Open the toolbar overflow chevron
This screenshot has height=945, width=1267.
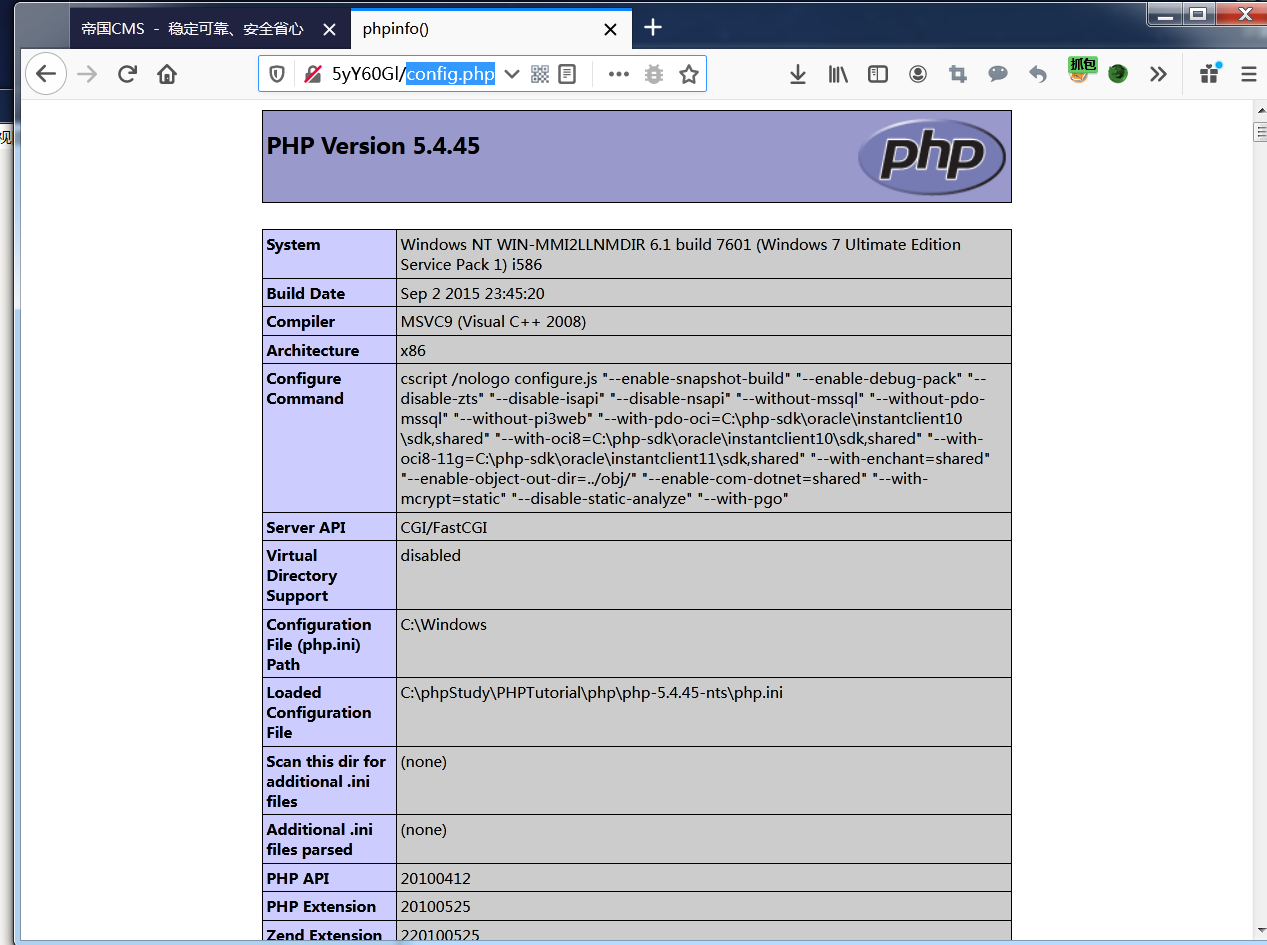(x=1158, y=73)
